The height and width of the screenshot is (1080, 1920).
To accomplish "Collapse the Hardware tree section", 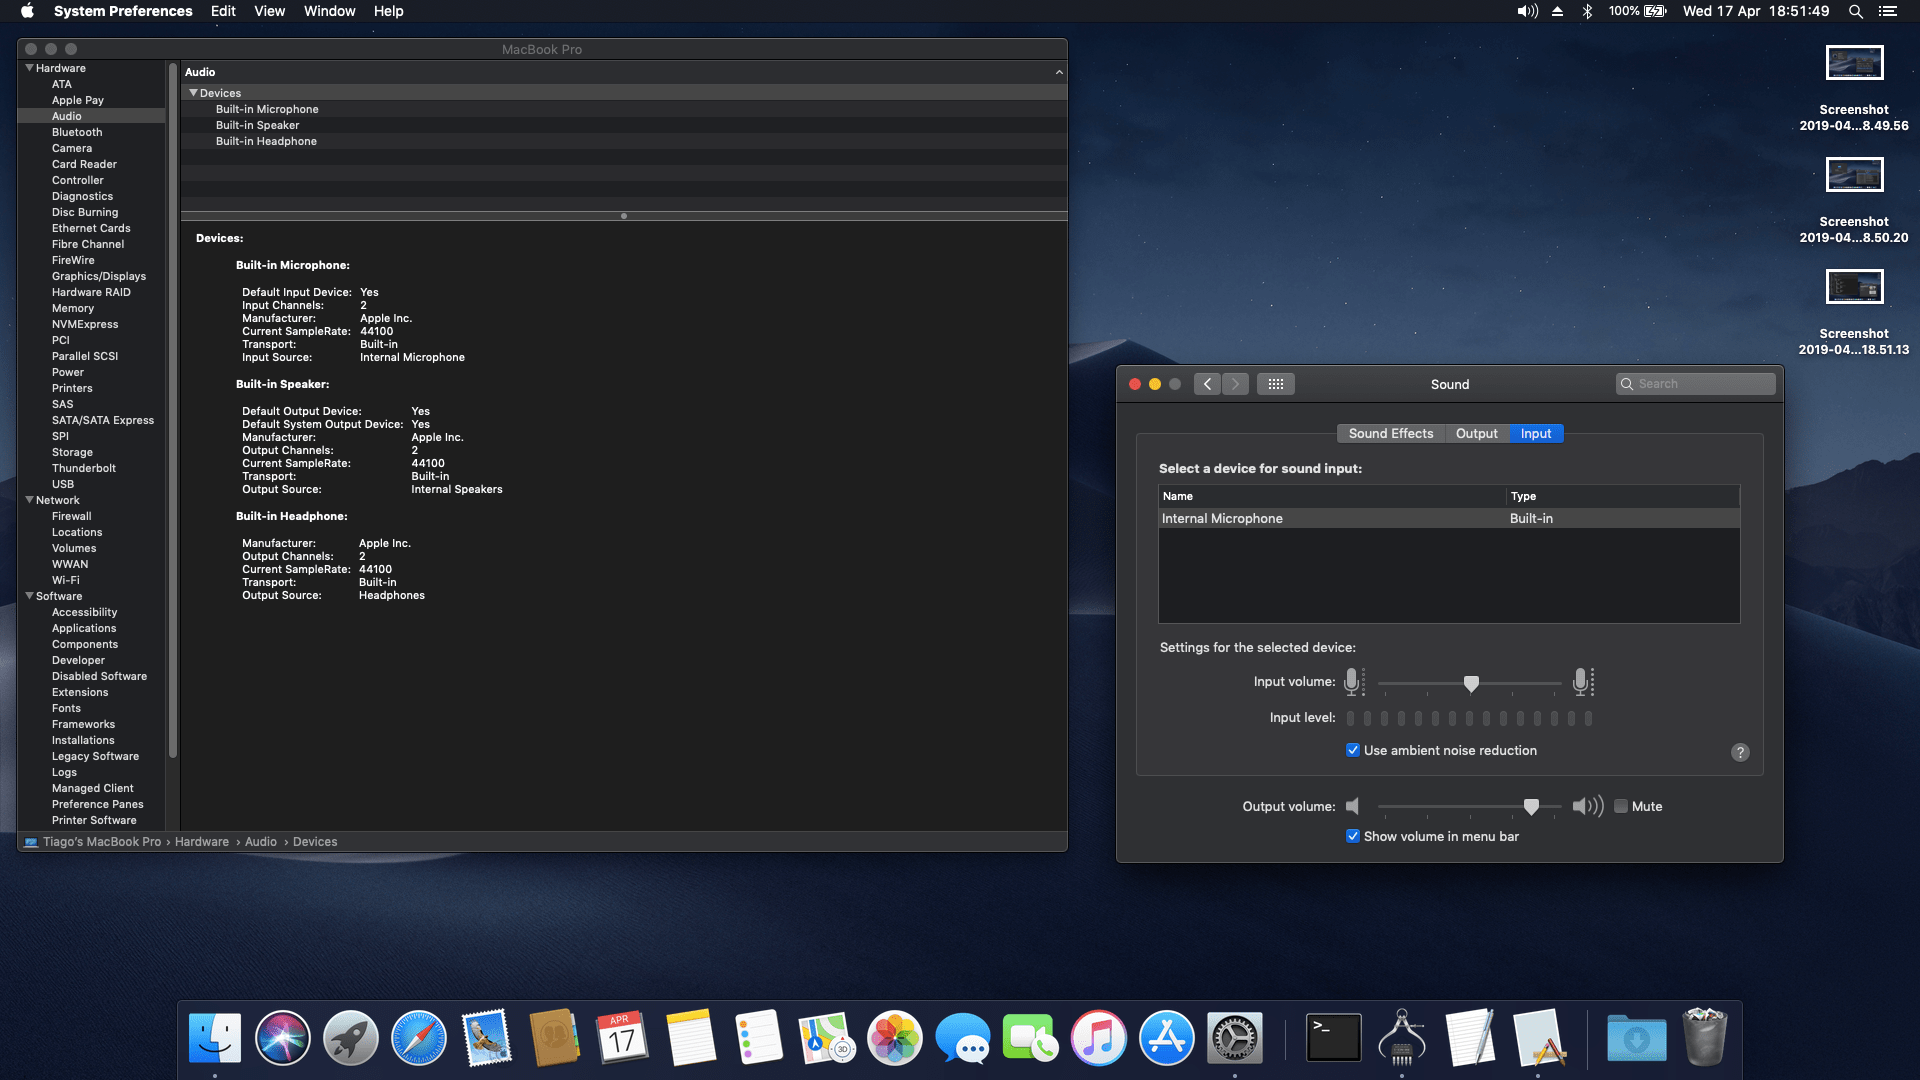I will click(x=29, y=68).
